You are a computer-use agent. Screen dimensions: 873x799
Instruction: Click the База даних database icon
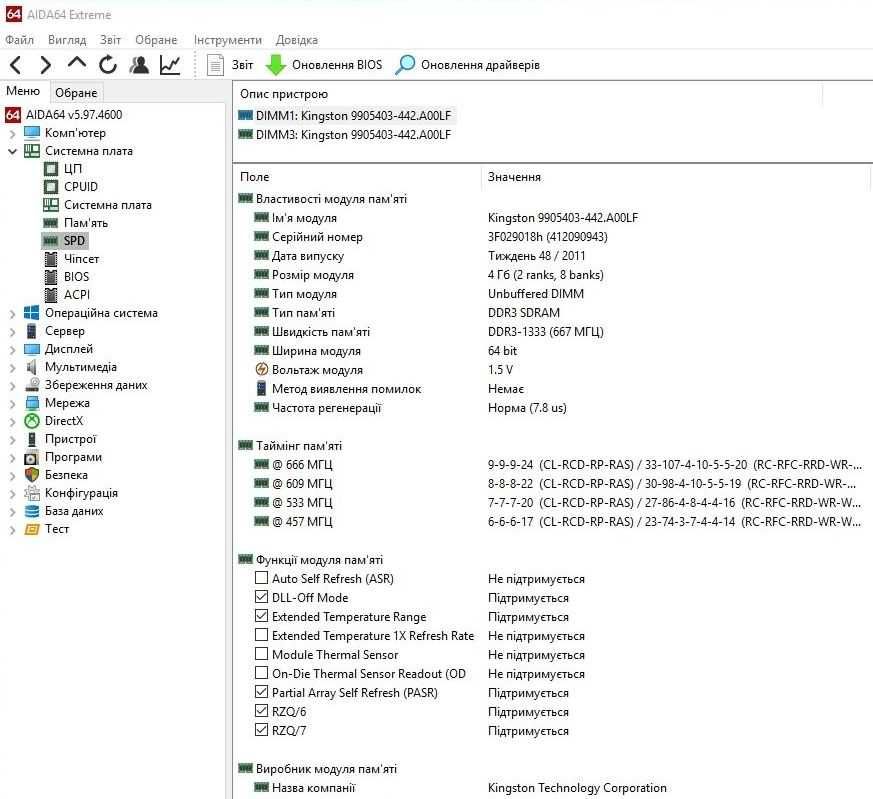point(32,511)
